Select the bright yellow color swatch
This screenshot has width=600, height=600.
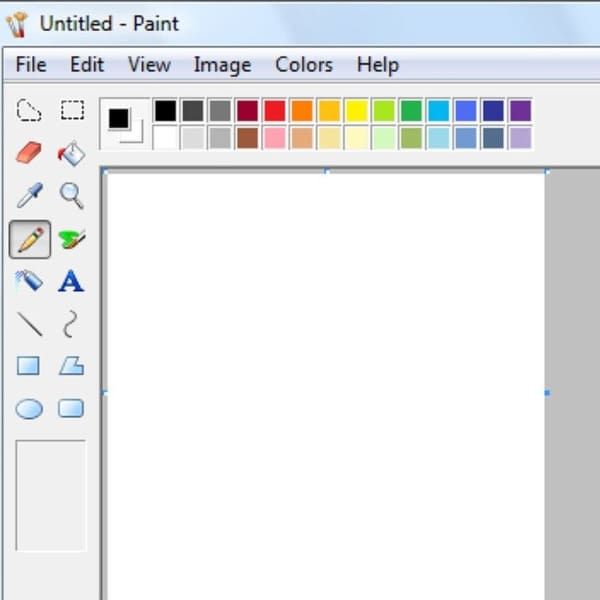point(357,111)
